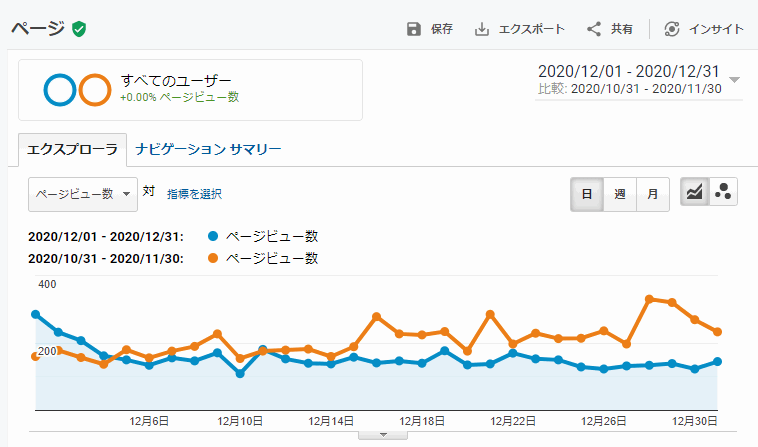
Task: Click the date range 2020/12/01 - 2020/12/31
Action: pyautogui.click(x=629, y=72)
